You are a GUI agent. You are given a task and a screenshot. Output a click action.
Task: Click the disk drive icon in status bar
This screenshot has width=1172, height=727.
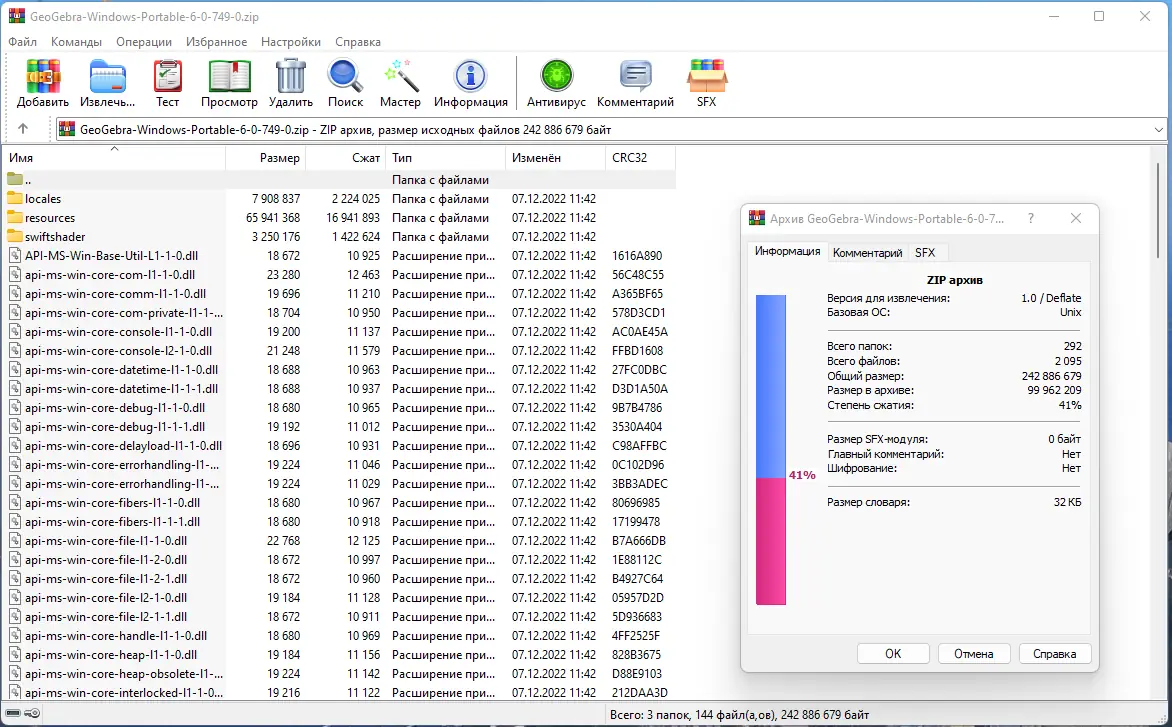pyautogui.click(x=13, y=714)
